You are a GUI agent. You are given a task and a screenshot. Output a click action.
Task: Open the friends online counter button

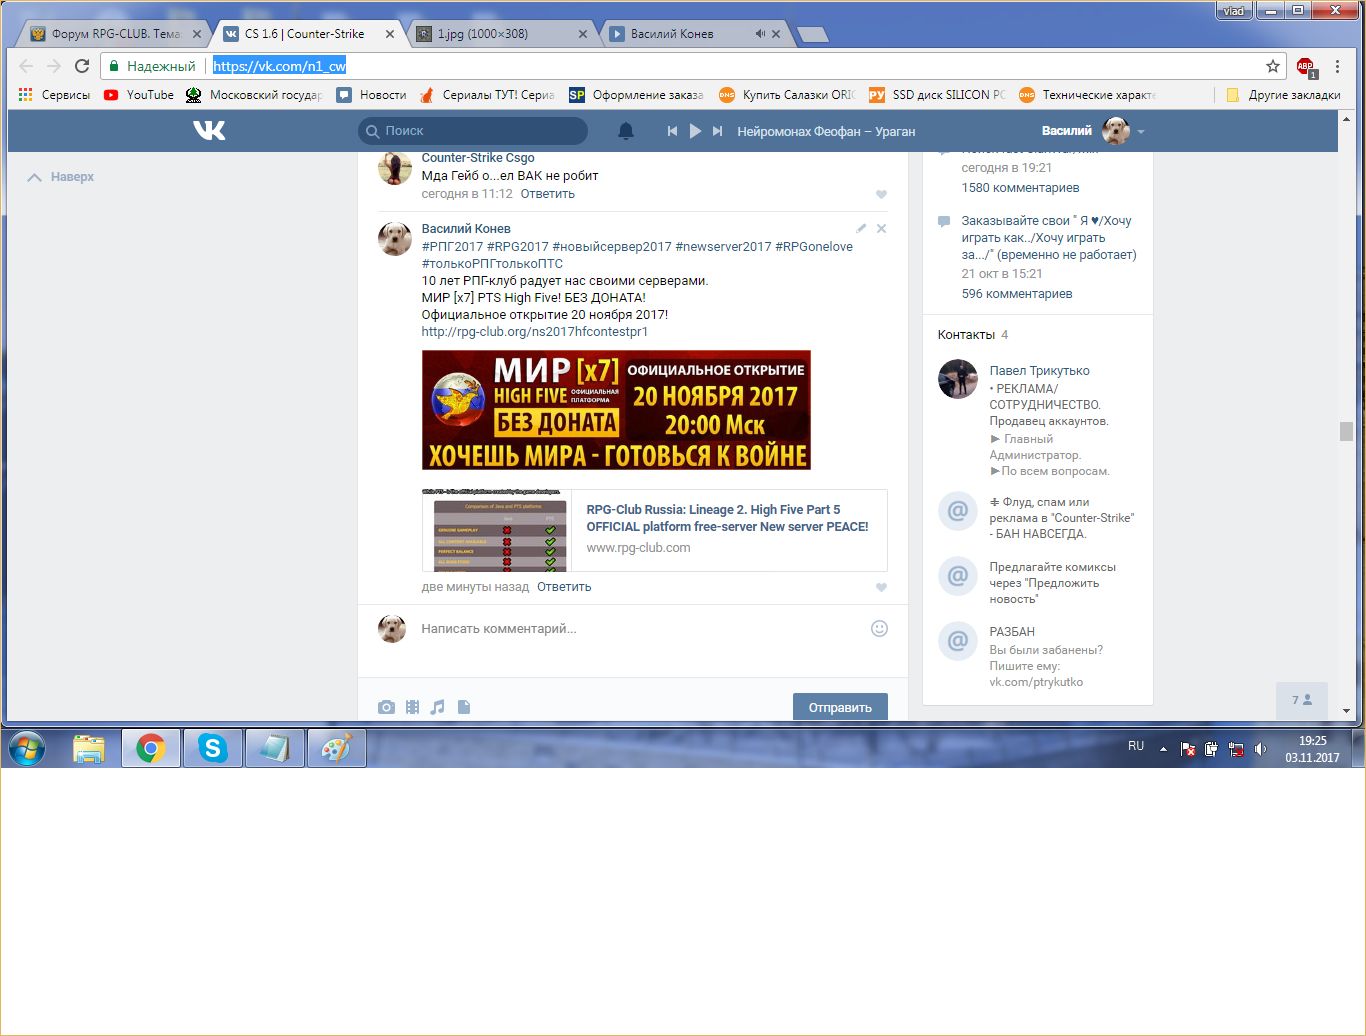point(1302,700)
